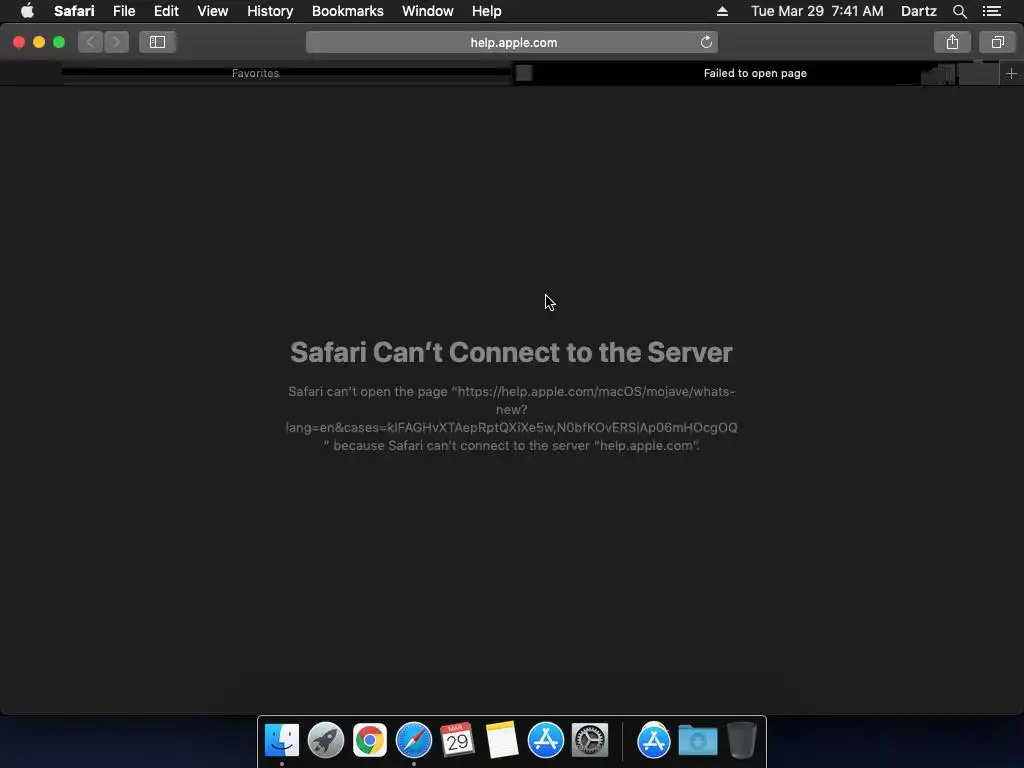
Task: Click the date and time in menu bar
Action: point(817,11)
